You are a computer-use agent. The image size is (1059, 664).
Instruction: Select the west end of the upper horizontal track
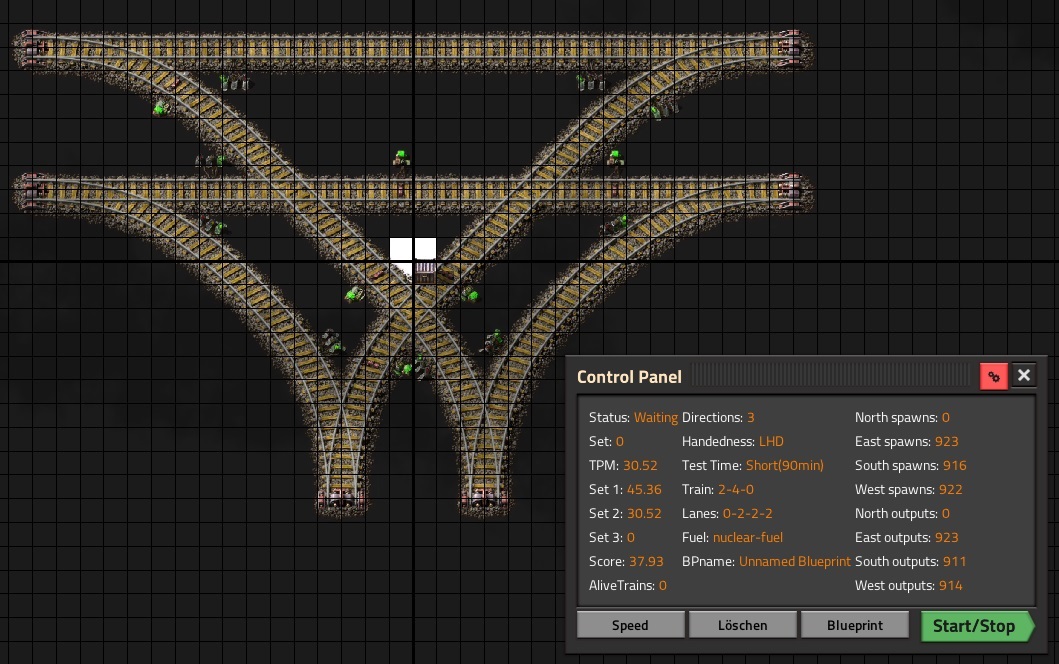click(32, 48)
